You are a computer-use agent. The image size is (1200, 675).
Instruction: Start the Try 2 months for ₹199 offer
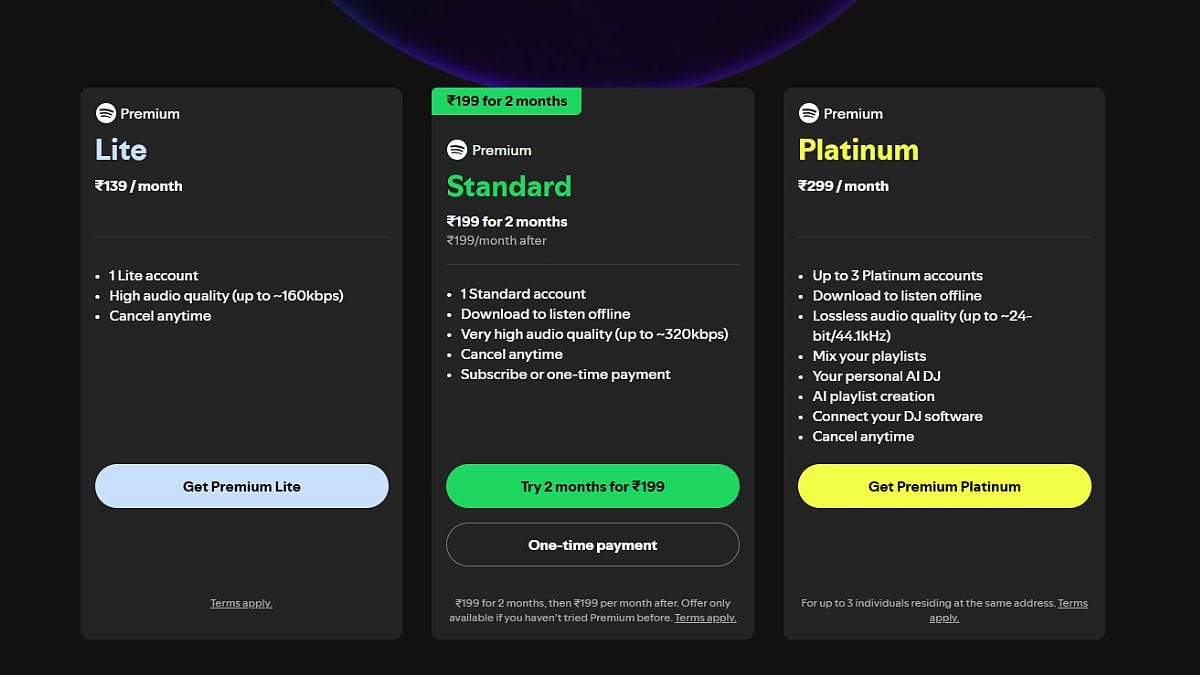(x=592, y=487)
